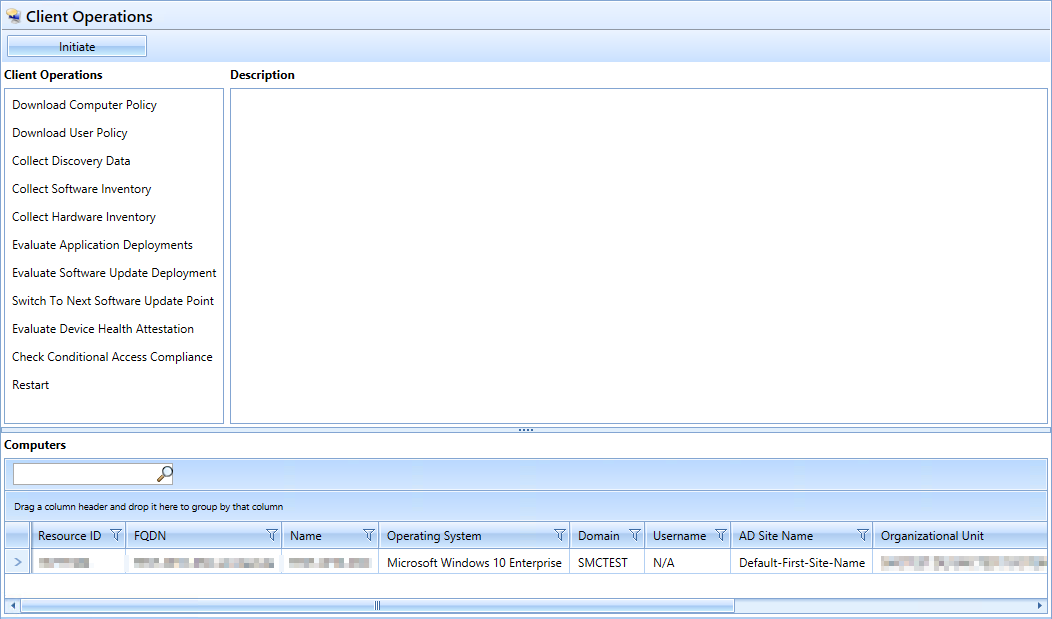Open filter for Resource ID column
This screenshot has width=1052, height=619.
[115, 535]
